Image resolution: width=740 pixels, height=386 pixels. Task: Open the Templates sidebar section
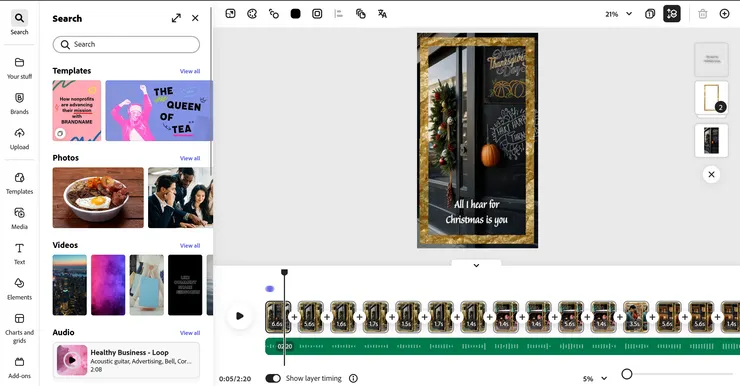pos(19,183)
